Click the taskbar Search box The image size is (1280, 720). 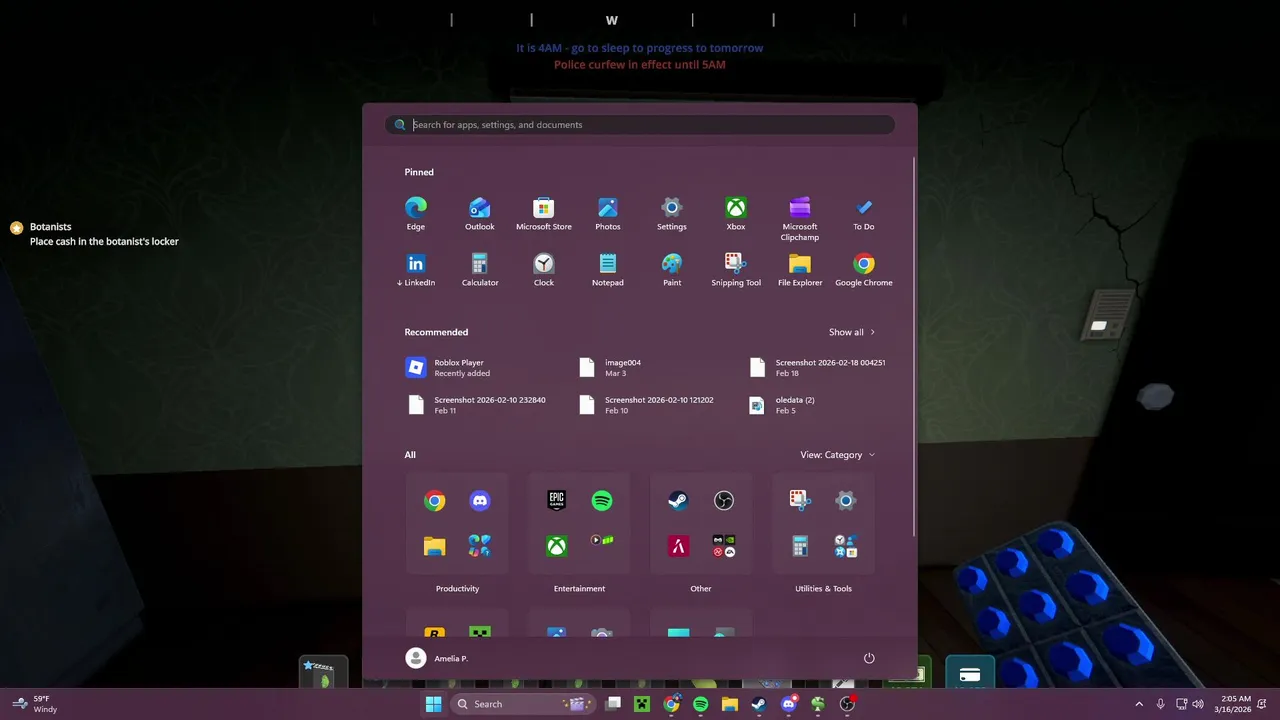click(522, 704)
